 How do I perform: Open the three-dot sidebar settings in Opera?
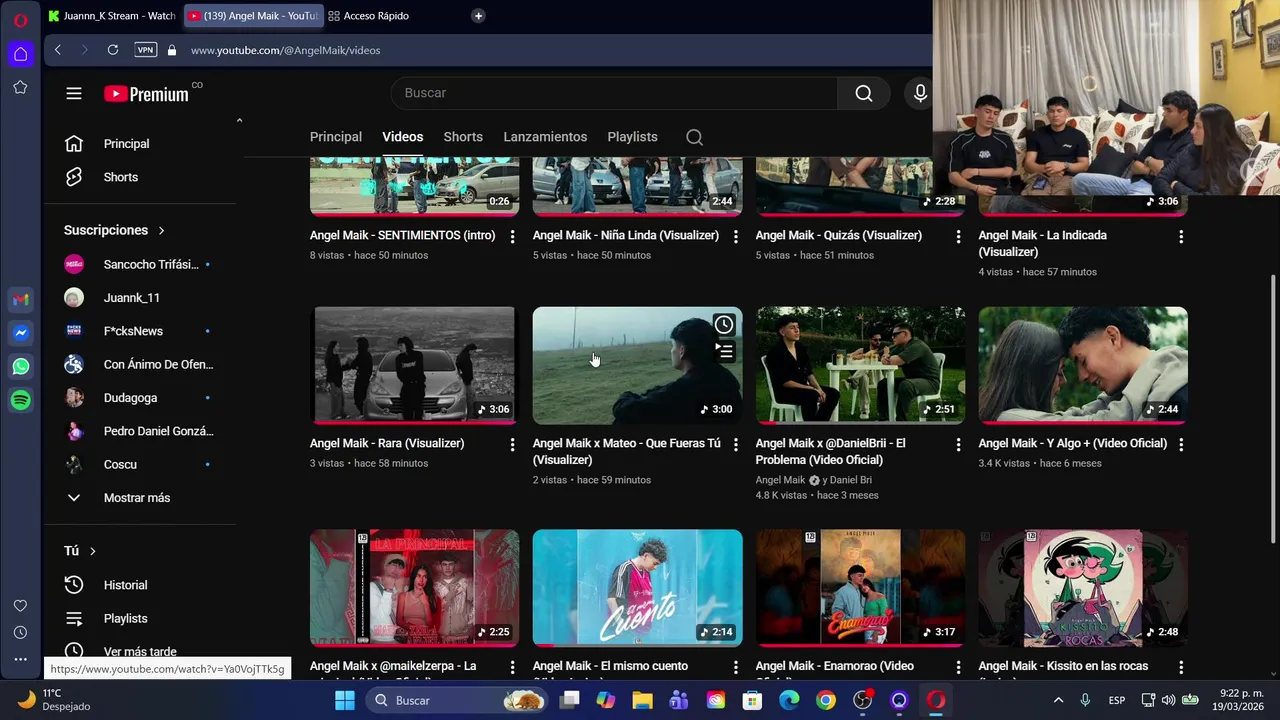tap(20, 659)
